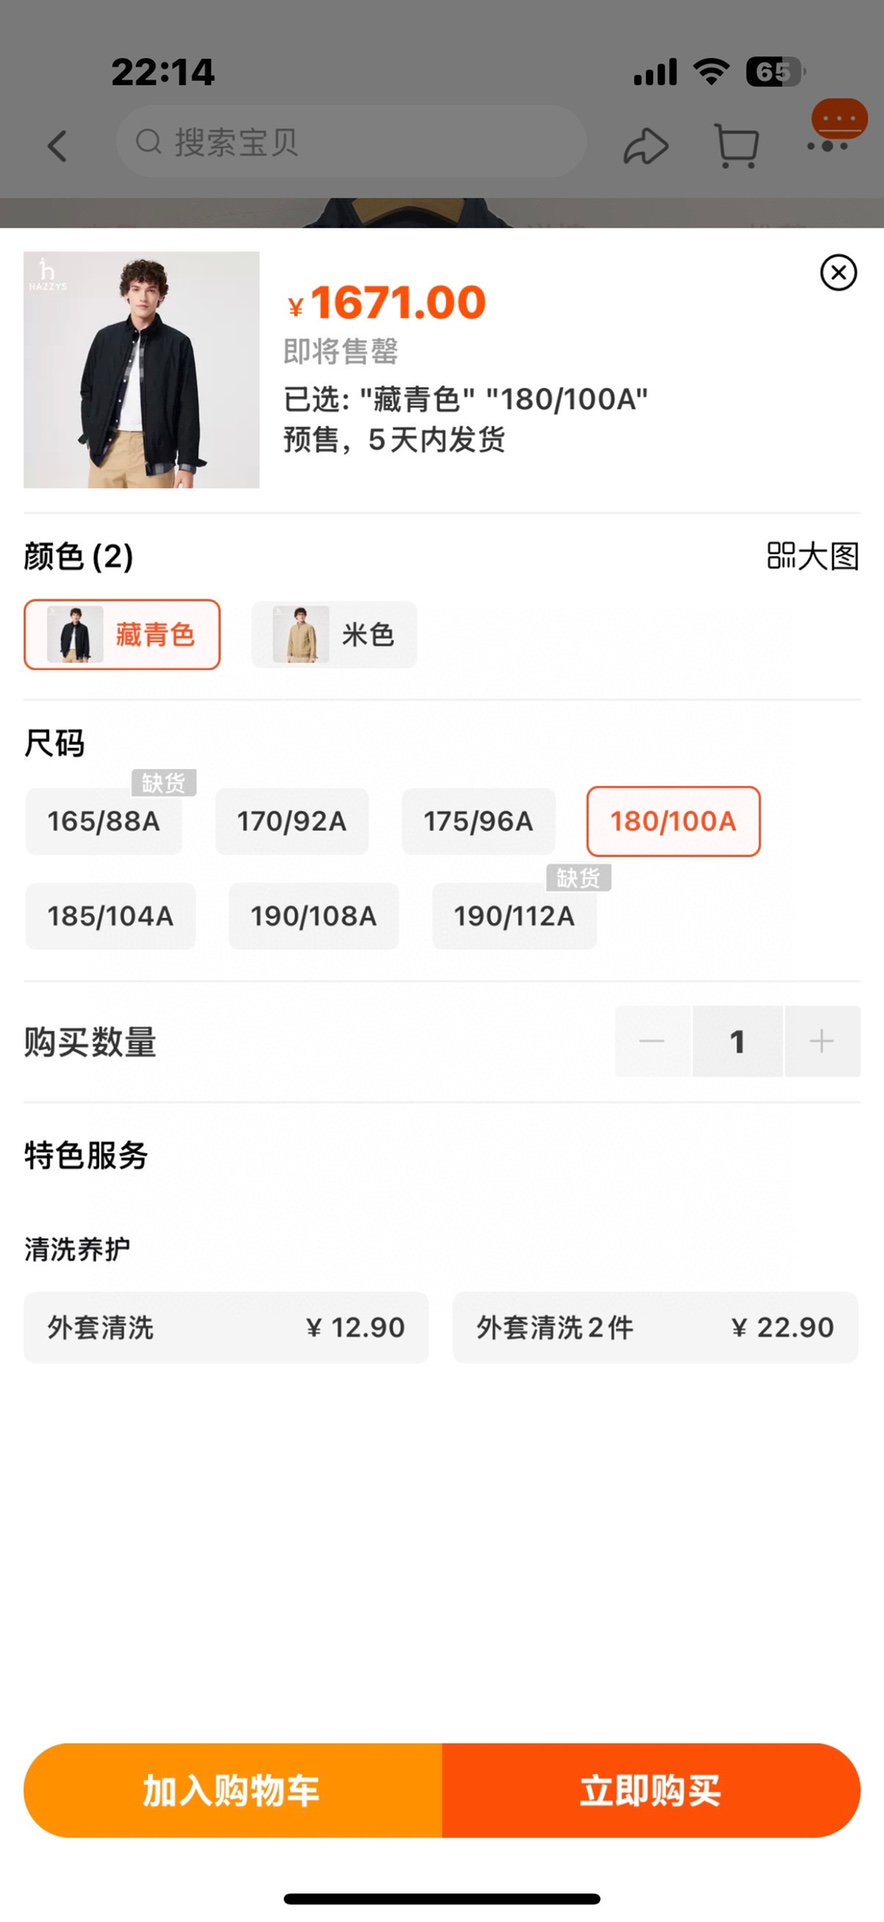This screenshot has width=884, height=1922.
Task: Tap the back arrow icon
Action: pyautogui.click(x=58, y=146)
